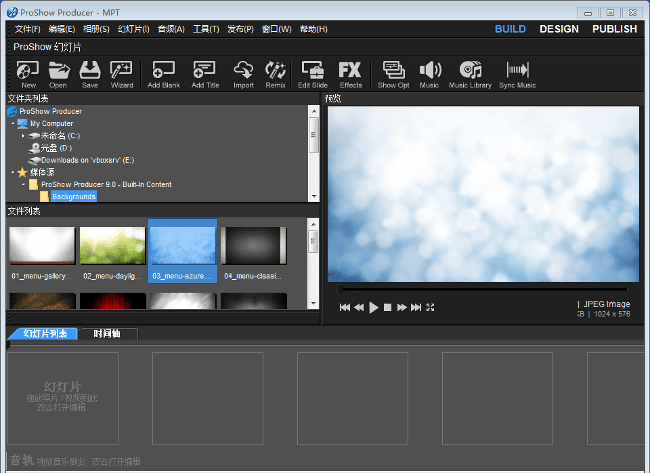The width and height of the screenshot is (650, 473).
Task: Click the Add Title slide icon
Action: click(204, 71)
